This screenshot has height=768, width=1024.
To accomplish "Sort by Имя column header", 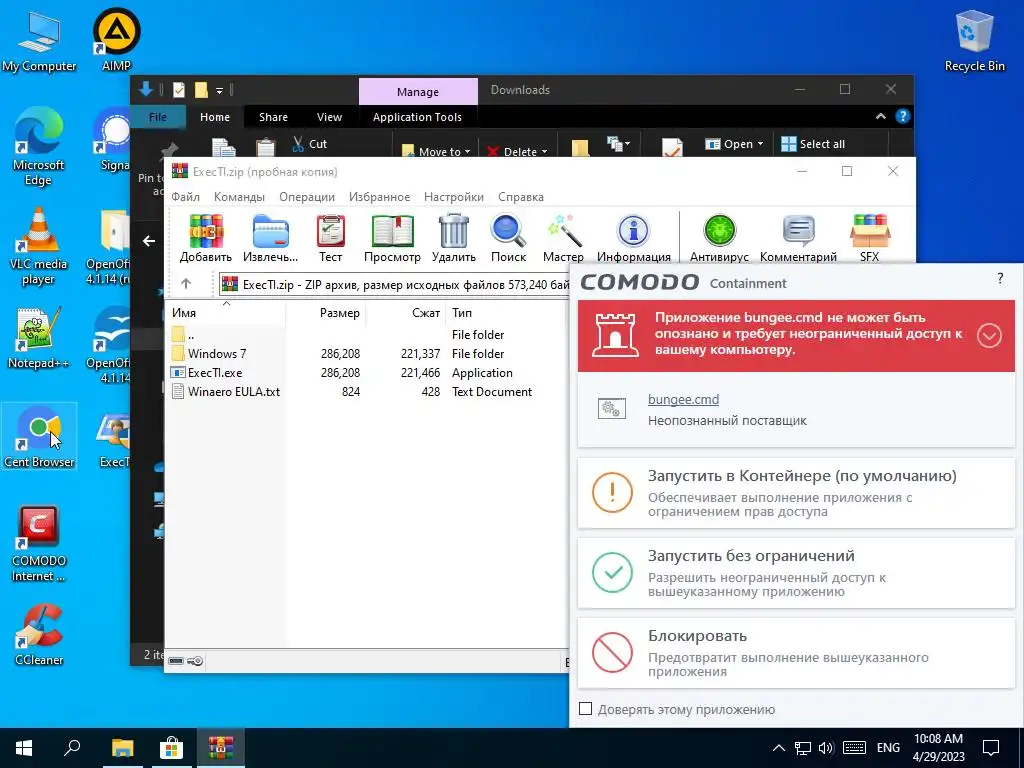I will pyautogui.click(x=224, y=313).
